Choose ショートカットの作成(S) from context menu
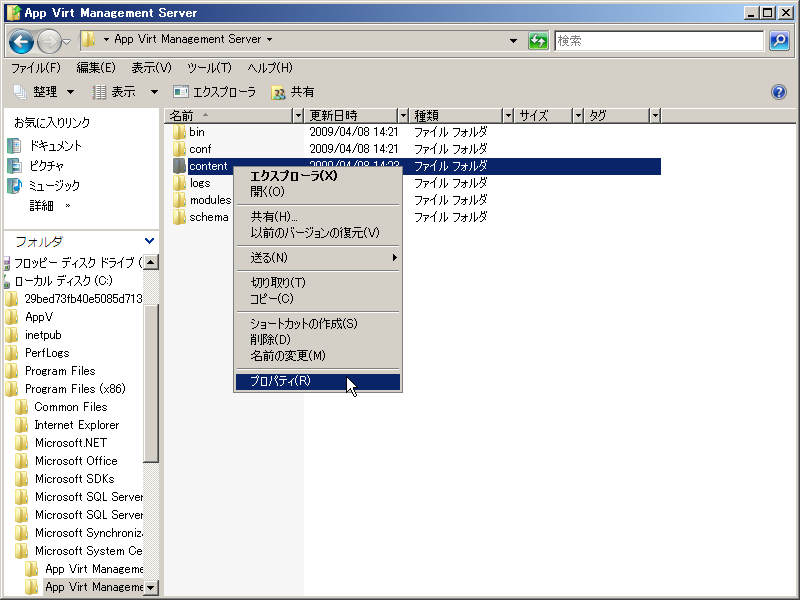The image size is (800, 600). (318, 323)
